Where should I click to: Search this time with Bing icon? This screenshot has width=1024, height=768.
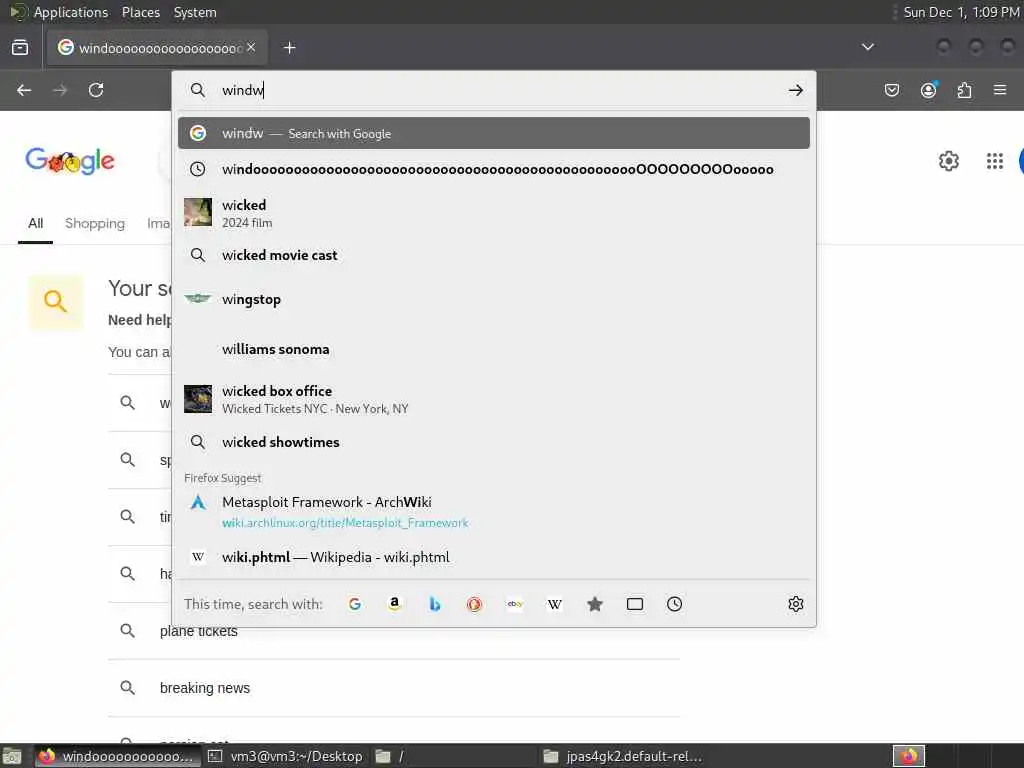[434, 604]
